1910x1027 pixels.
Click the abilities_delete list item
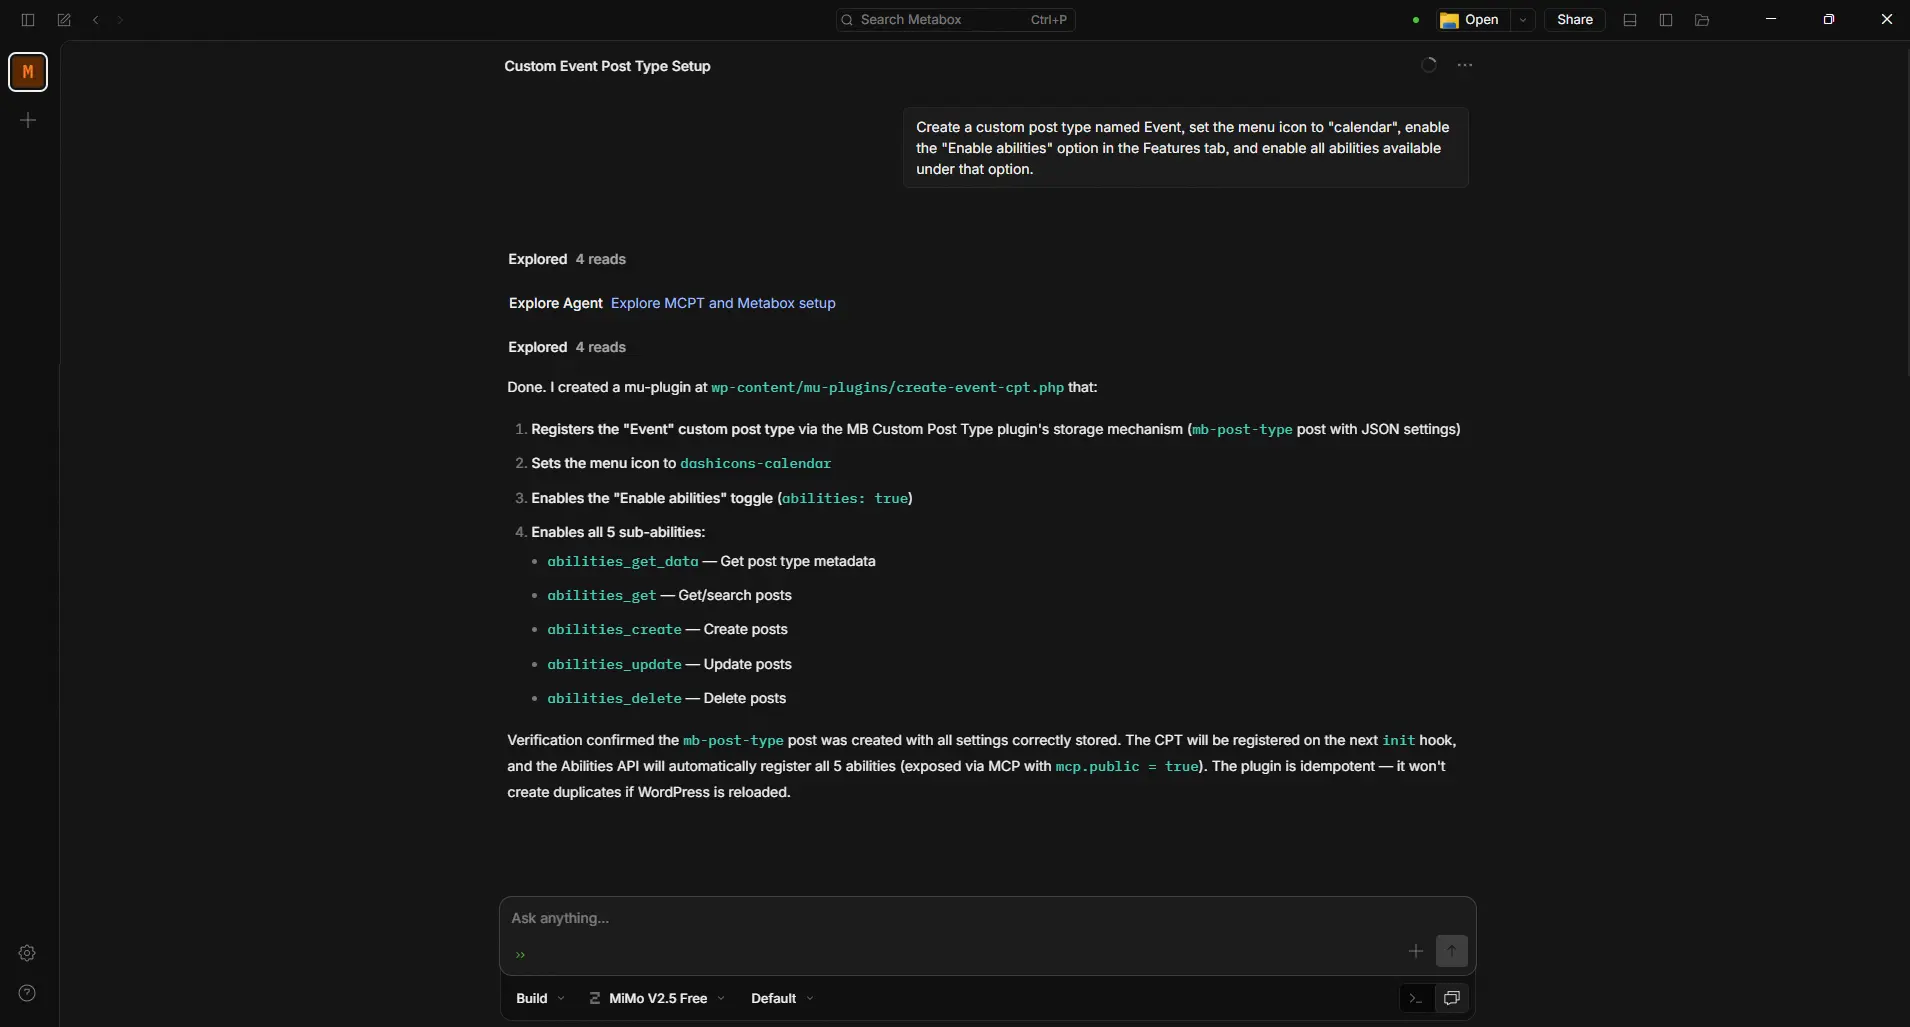click(x=666, y=698)
